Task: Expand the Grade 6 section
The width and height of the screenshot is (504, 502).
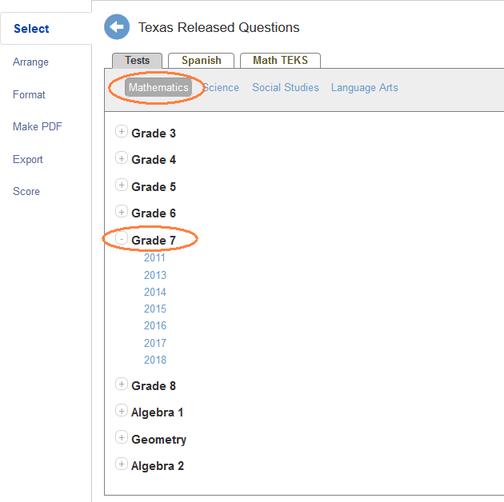Action: click(x=121, y=212)
